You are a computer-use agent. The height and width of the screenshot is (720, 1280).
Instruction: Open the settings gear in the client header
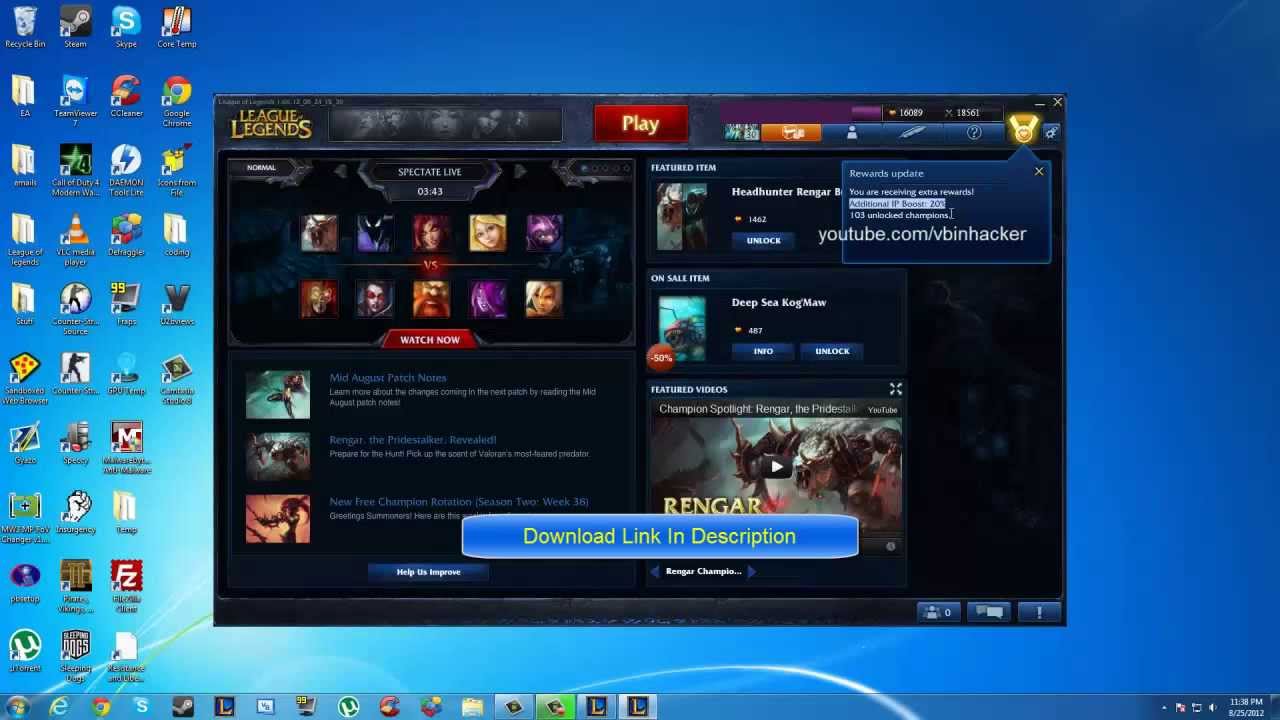click(x=1051, y=132)
